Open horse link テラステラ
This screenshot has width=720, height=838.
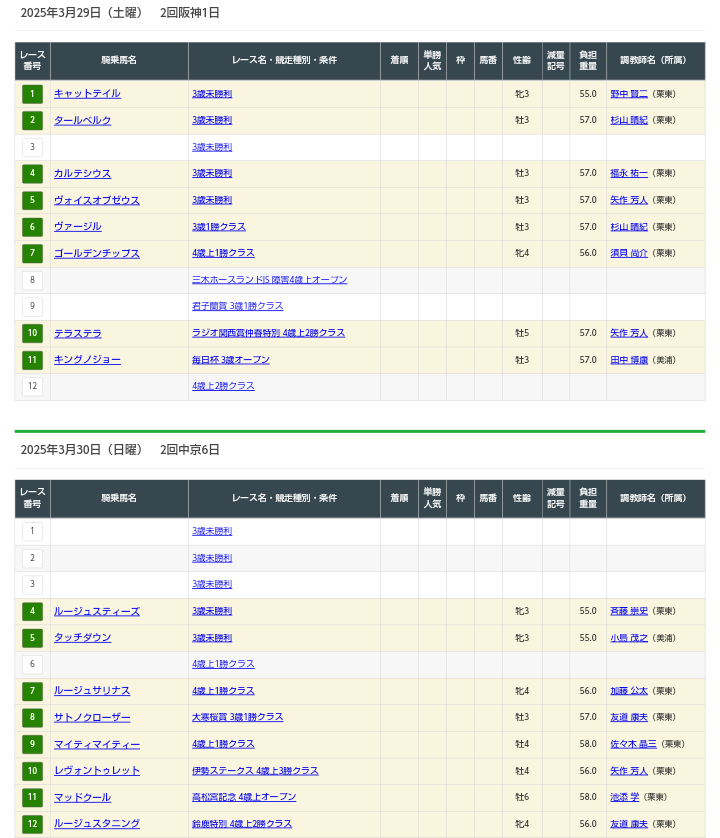(78, 333)
